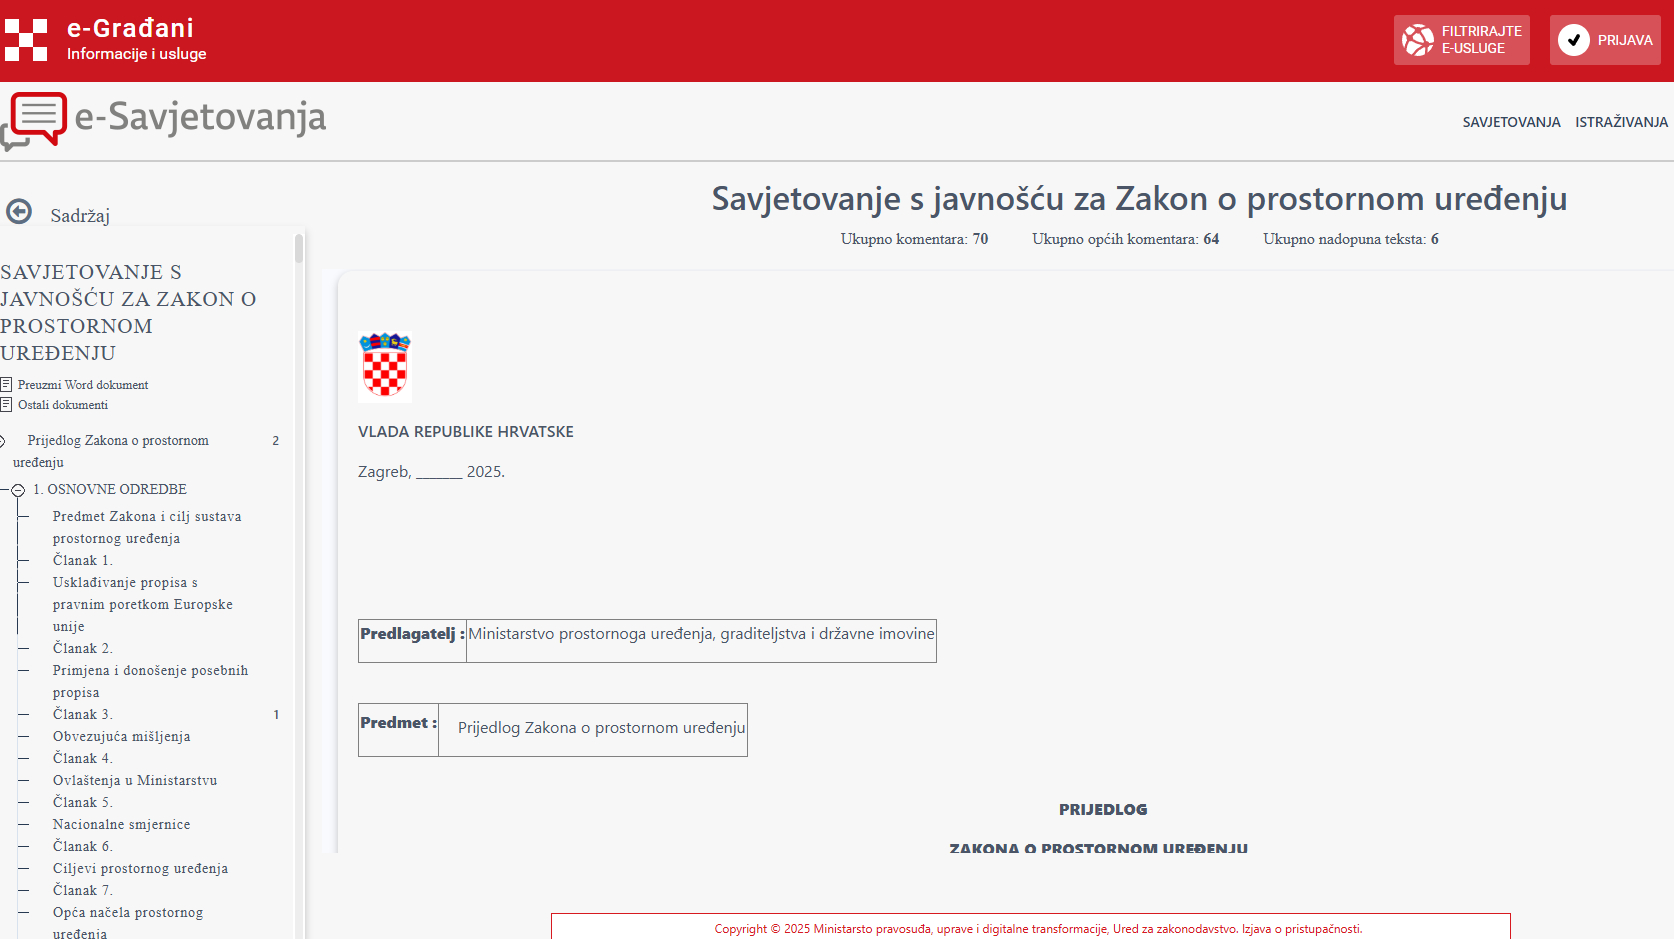The width and height of the screenshot is (1674, 939).
Task: Click the Prijava checkmark icon
Action: click(x=1573, y=40)
